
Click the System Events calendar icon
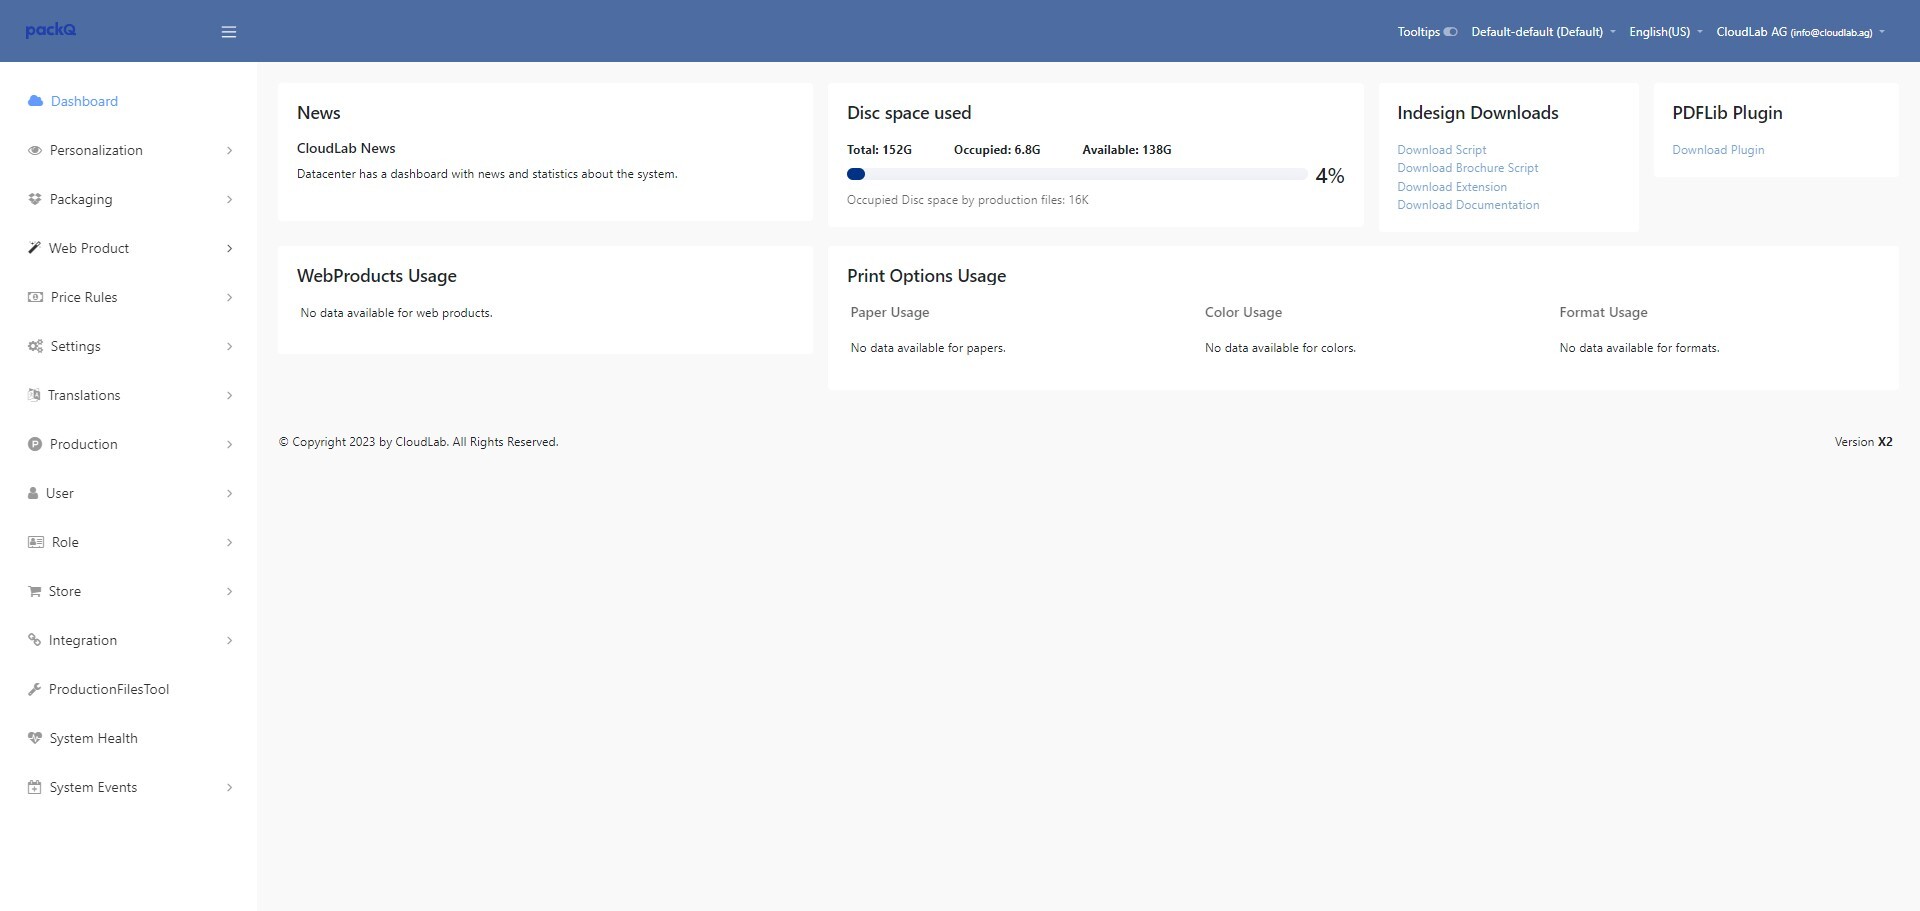pyautogui.click(x=35, y=787)
